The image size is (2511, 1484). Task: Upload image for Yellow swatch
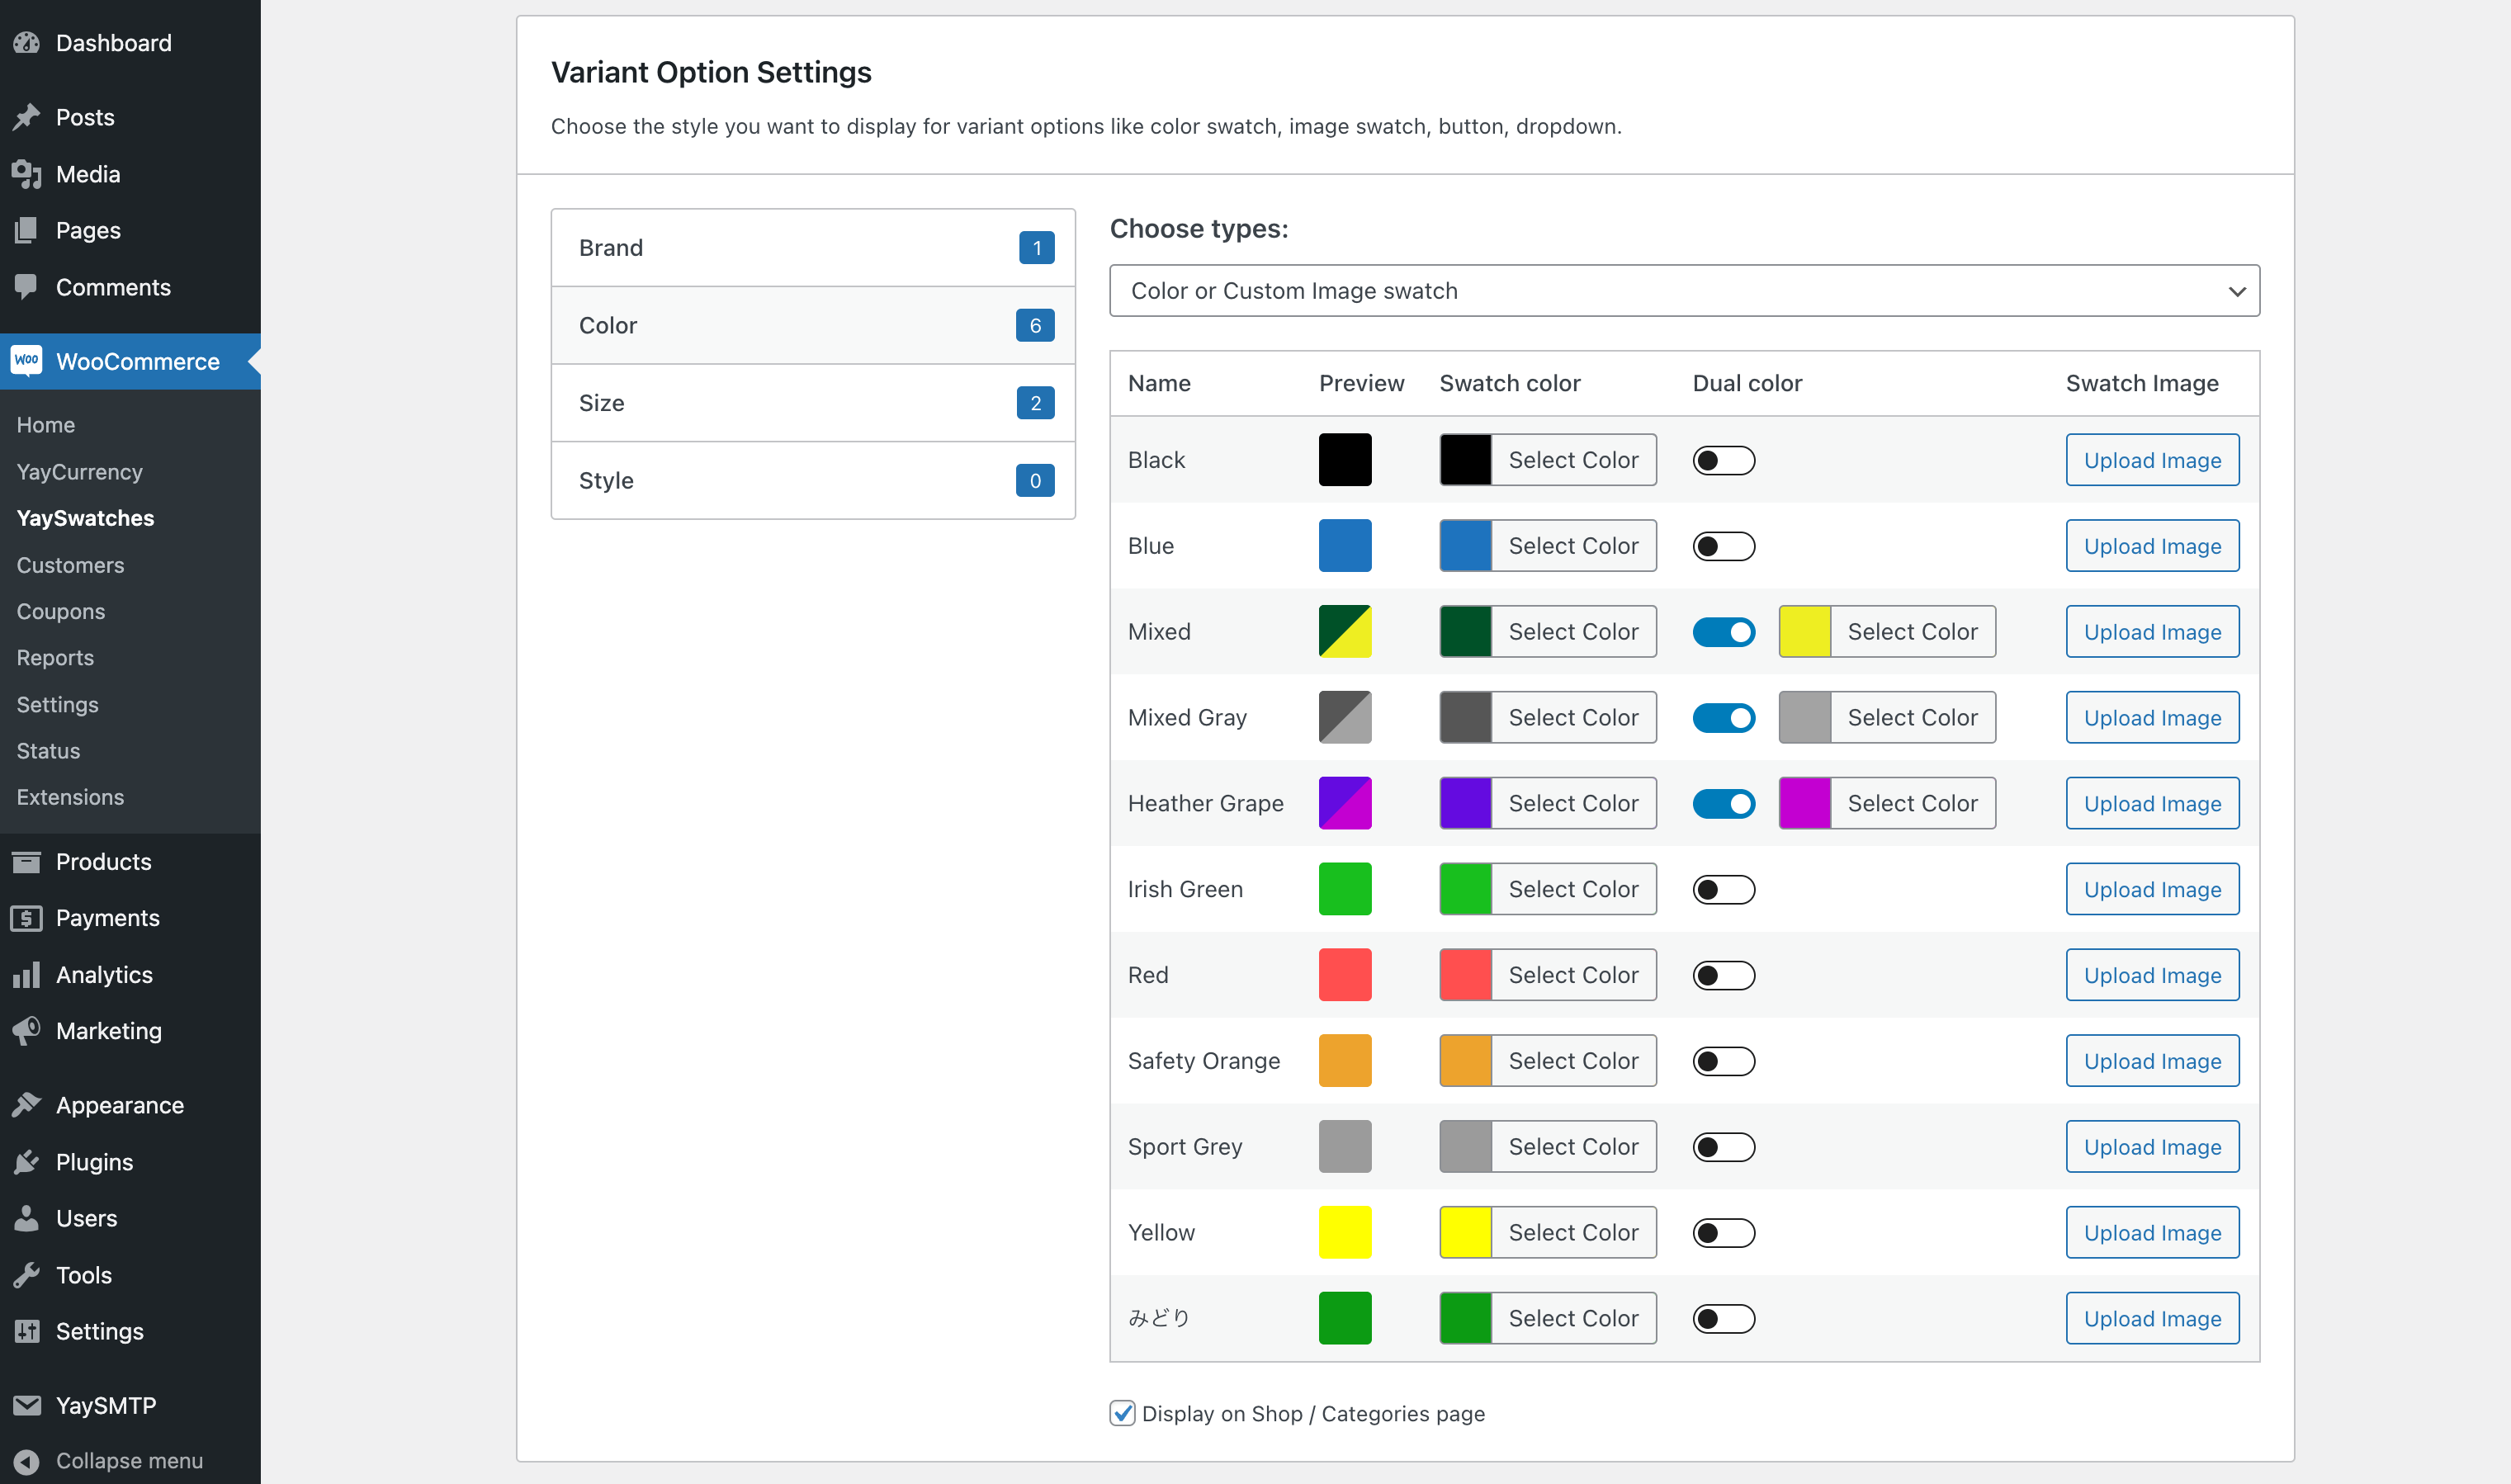pyautogui.click(x=2152, y=1233)
